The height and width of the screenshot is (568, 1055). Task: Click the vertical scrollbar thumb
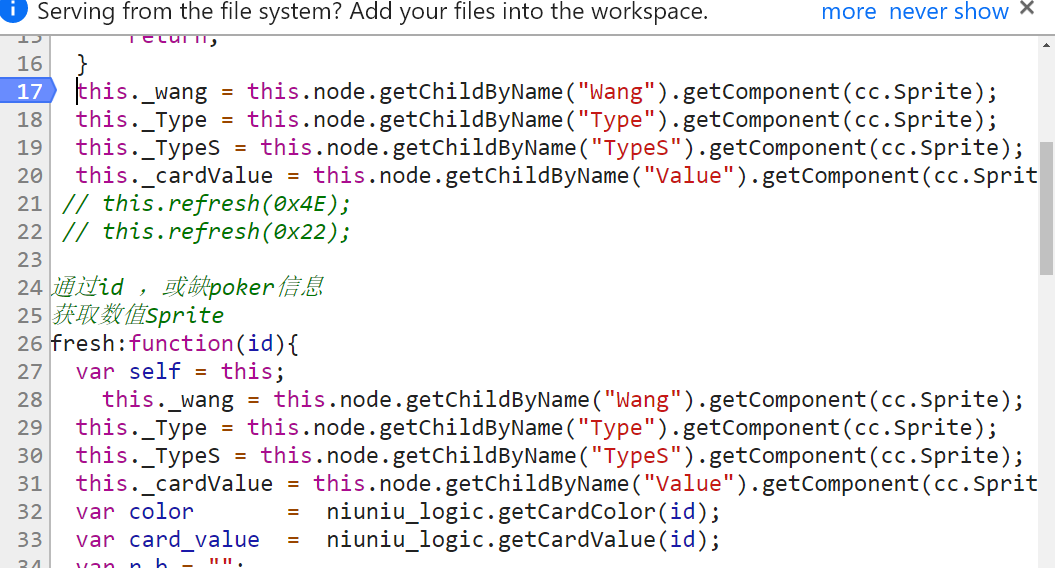[x=1046, y=207]
